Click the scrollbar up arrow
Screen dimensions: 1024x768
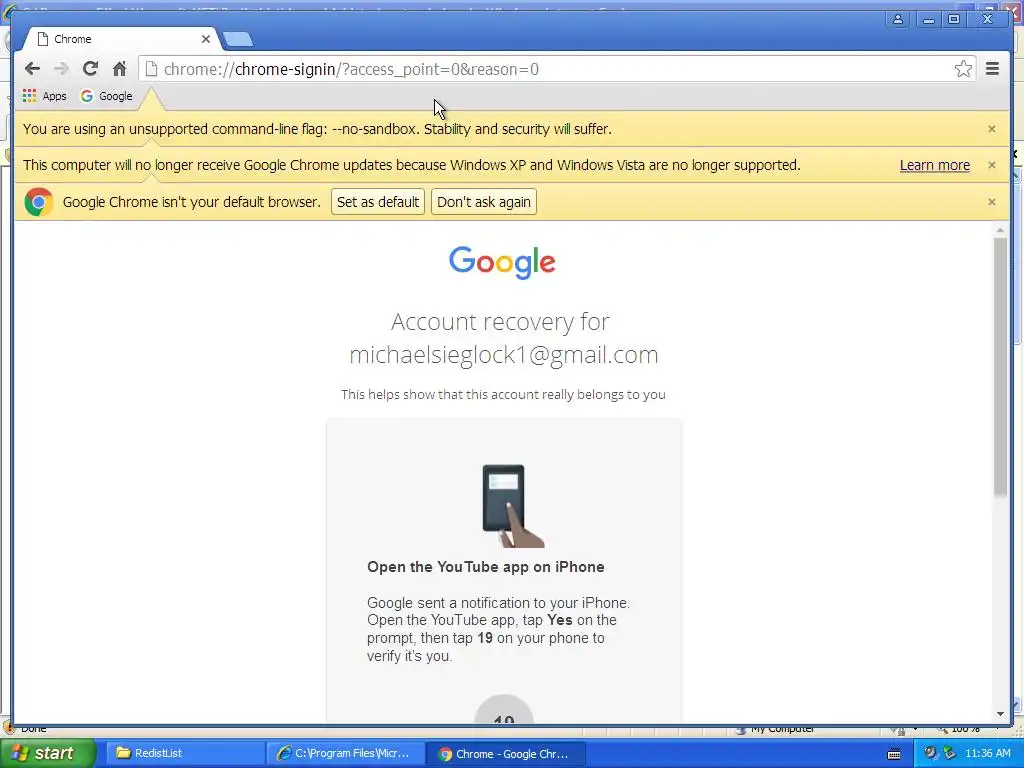pyautogui.click(x=1000, y=230)
